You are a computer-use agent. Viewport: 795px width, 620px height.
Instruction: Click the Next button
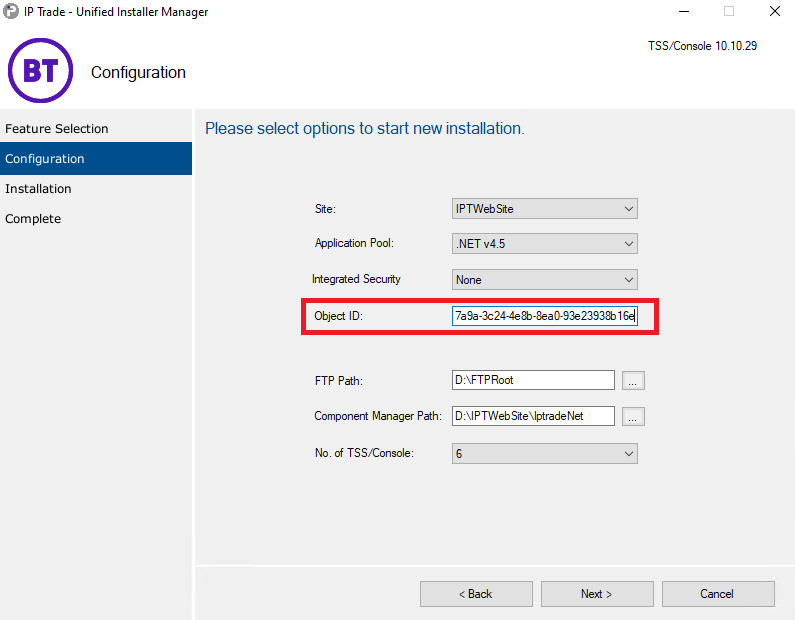tap(597, 594)
